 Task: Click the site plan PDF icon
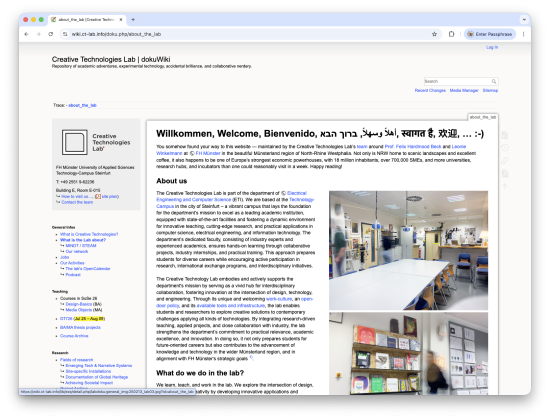pos(98,196)
